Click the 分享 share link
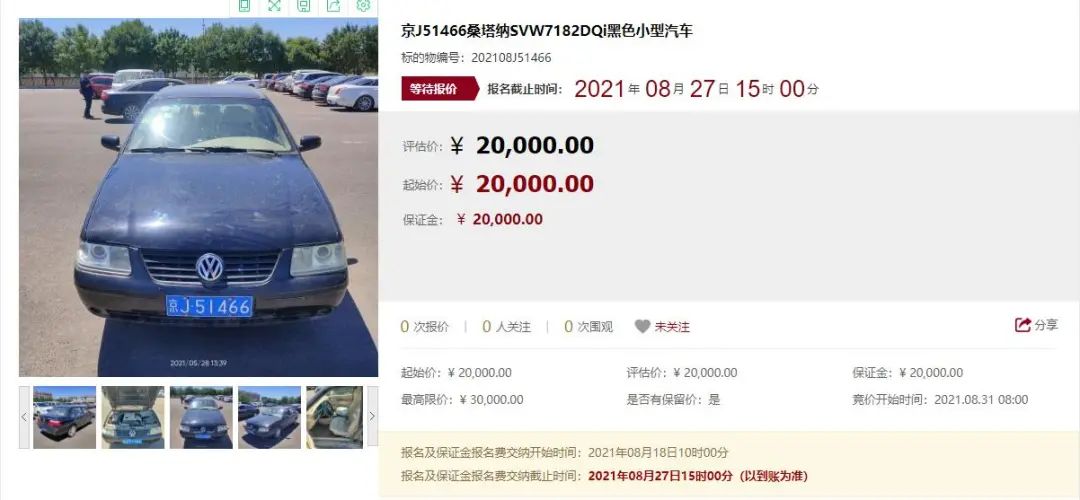The height and width of the screenshot is (500, 1080). pos(1046,325)
